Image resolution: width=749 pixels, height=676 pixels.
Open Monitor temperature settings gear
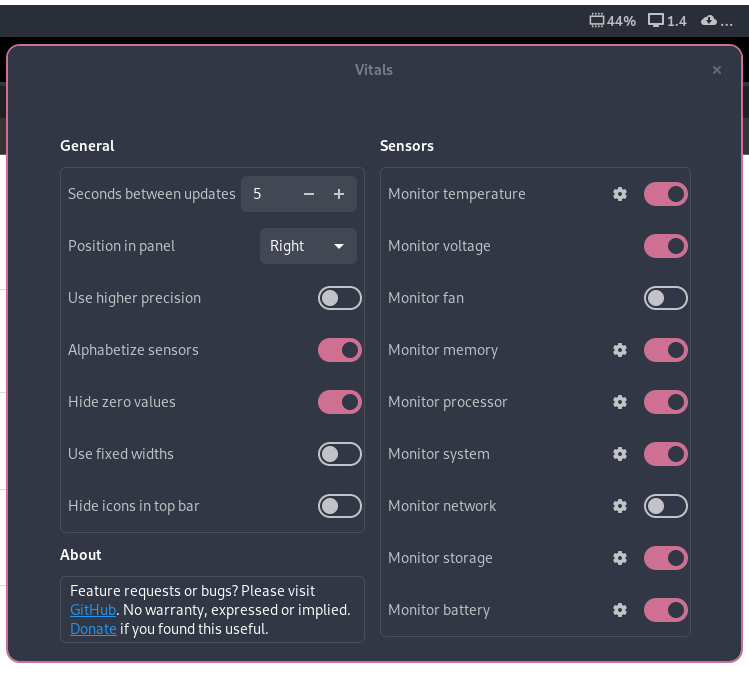coord(620,194)
